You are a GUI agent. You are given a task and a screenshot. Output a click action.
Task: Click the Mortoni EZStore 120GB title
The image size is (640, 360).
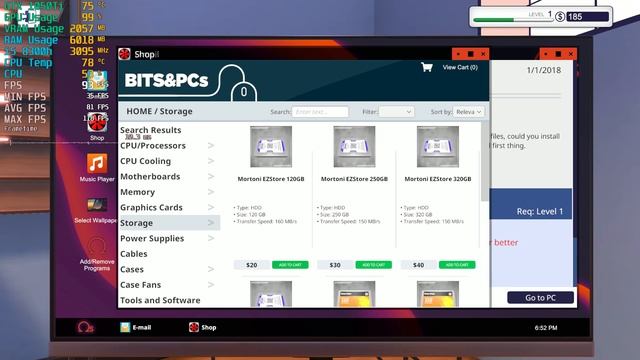click(271, 179)
